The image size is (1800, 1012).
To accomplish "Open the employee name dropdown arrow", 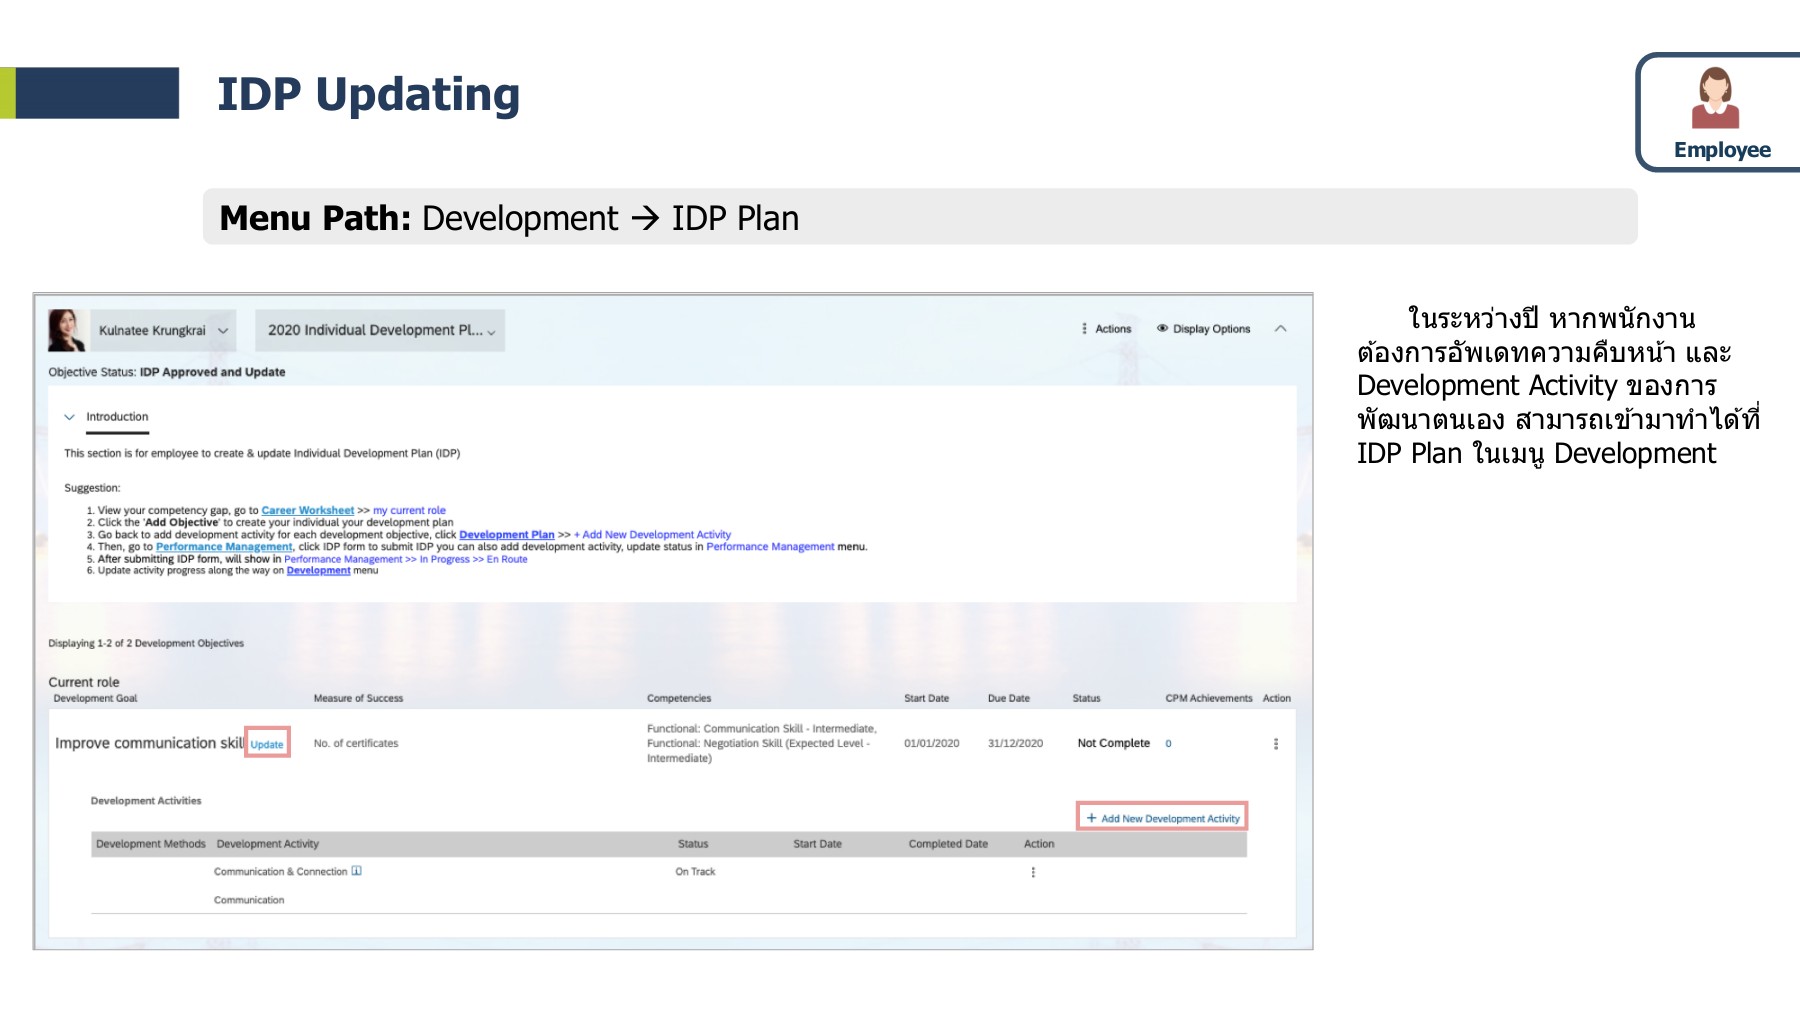I will pyautogui.click(x=222, y=329).
